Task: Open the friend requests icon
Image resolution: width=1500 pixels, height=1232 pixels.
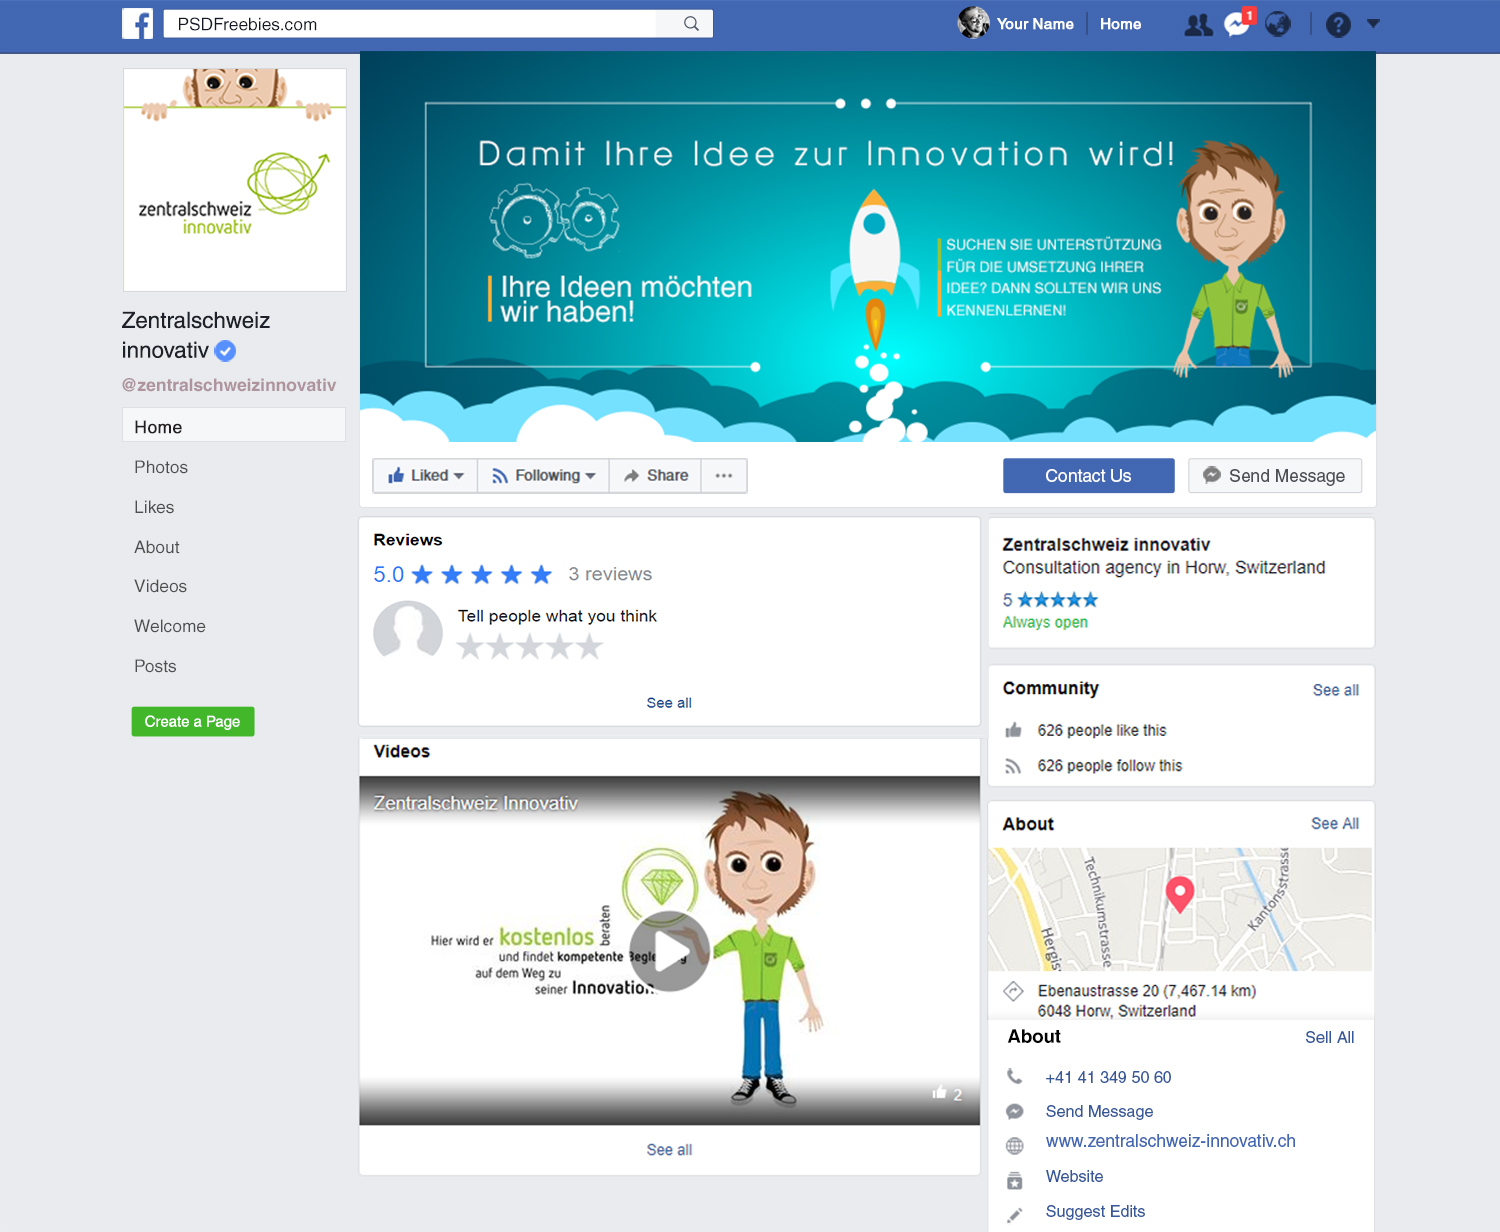Action: click(1198, 25)
